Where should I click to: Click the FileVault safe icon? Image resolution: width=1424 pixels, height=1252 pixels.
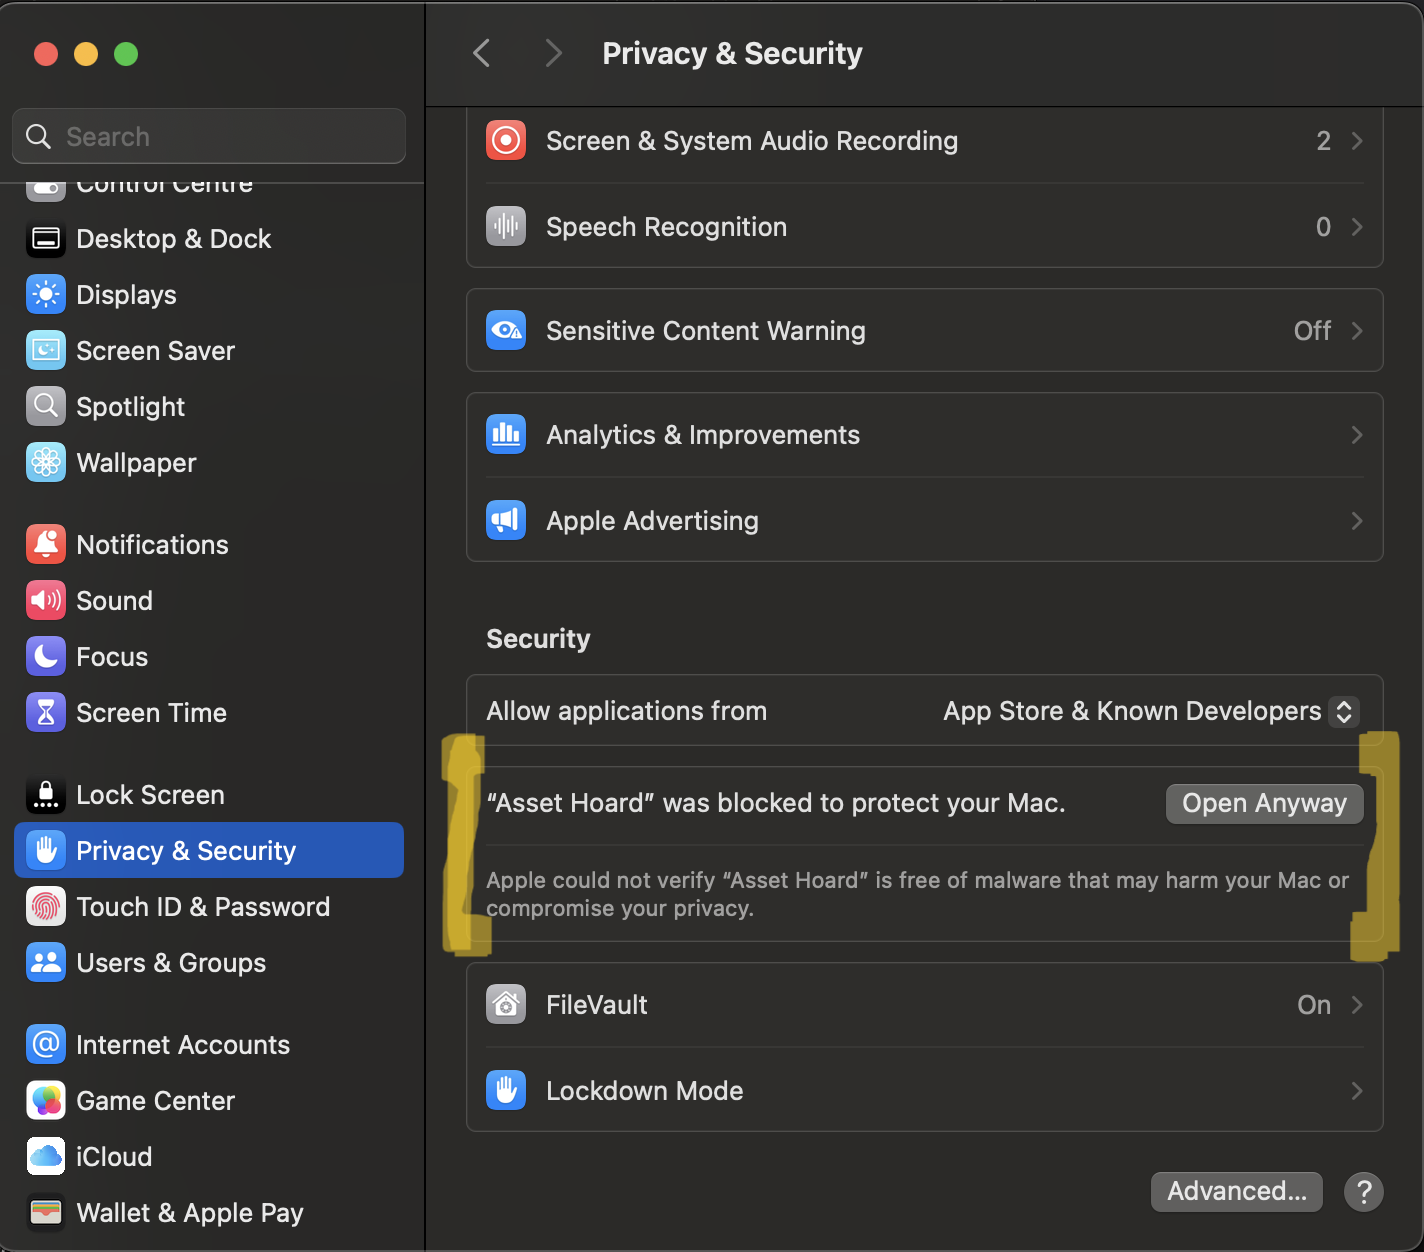click(506, 1004)
